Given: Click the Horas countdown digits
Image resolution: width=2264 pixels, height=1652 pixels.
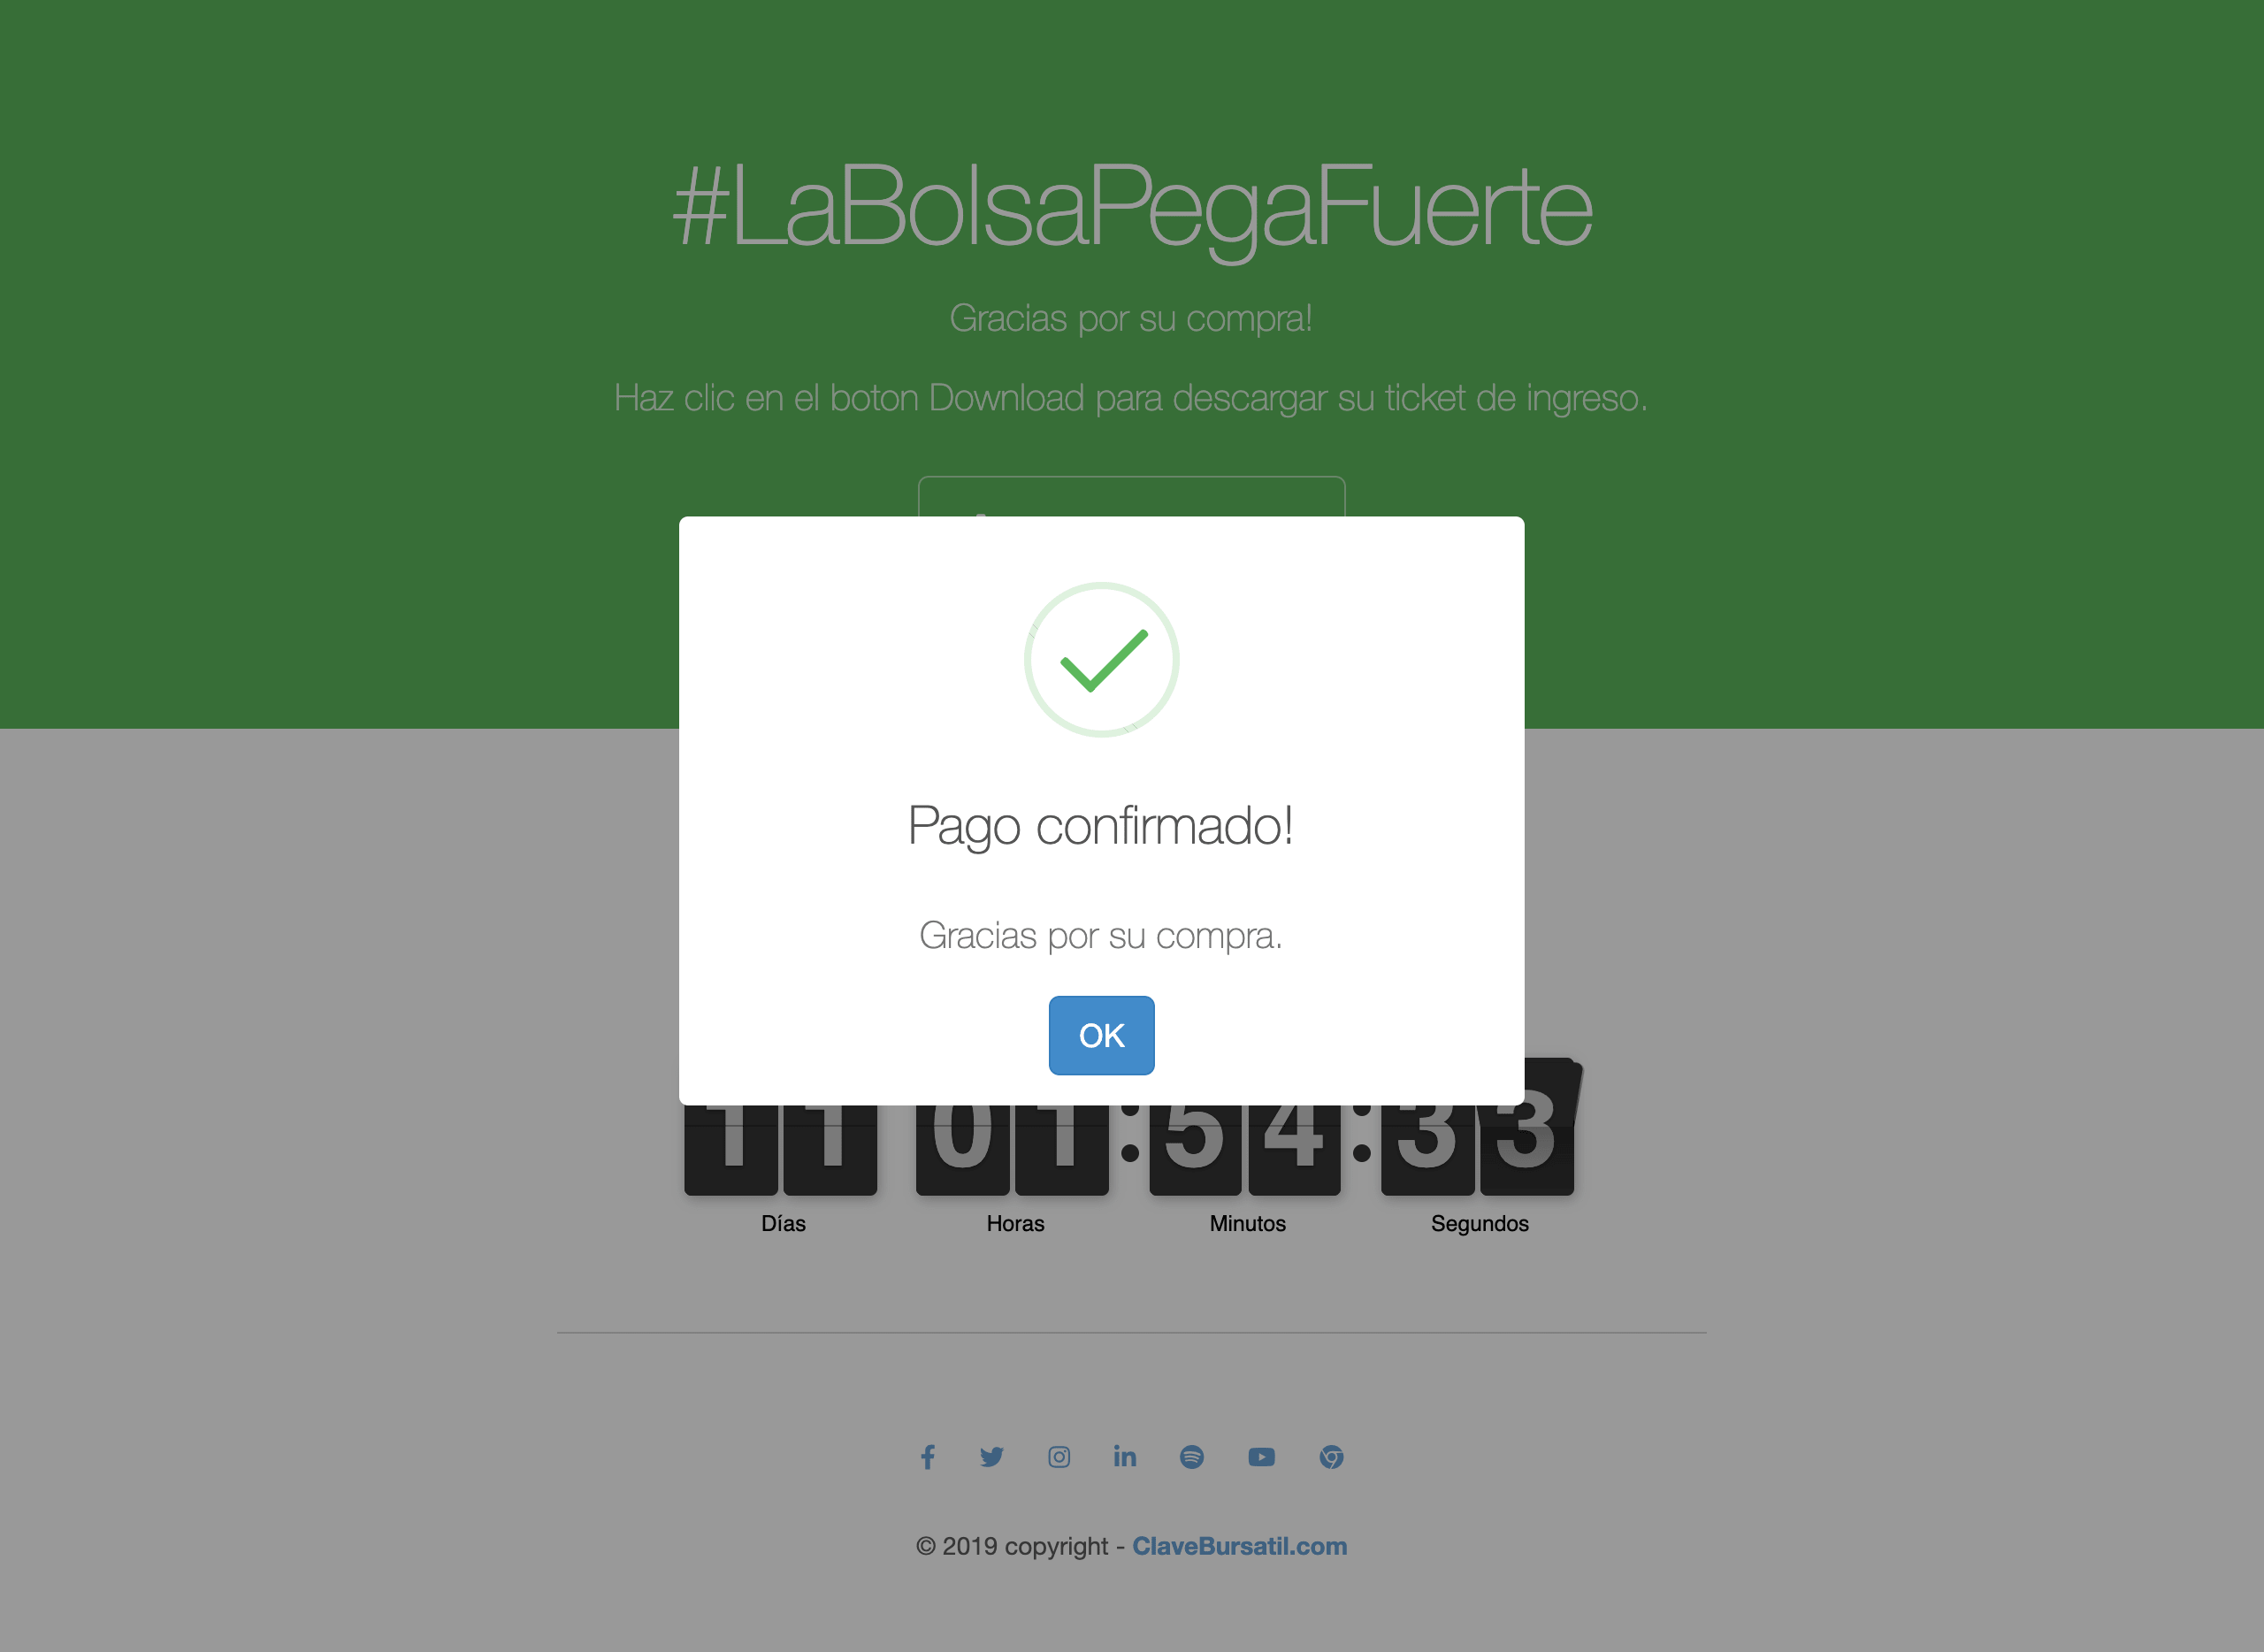Looking at the screenshot, I should [1012, 1150].
